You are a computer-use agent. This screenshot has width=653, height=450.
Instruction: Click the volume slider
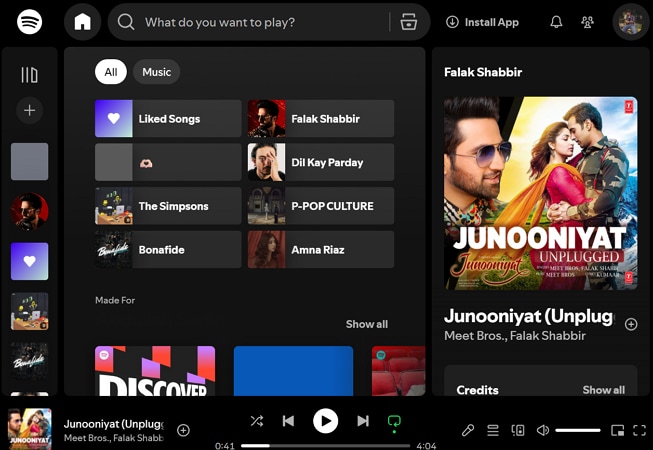(578, 430)
